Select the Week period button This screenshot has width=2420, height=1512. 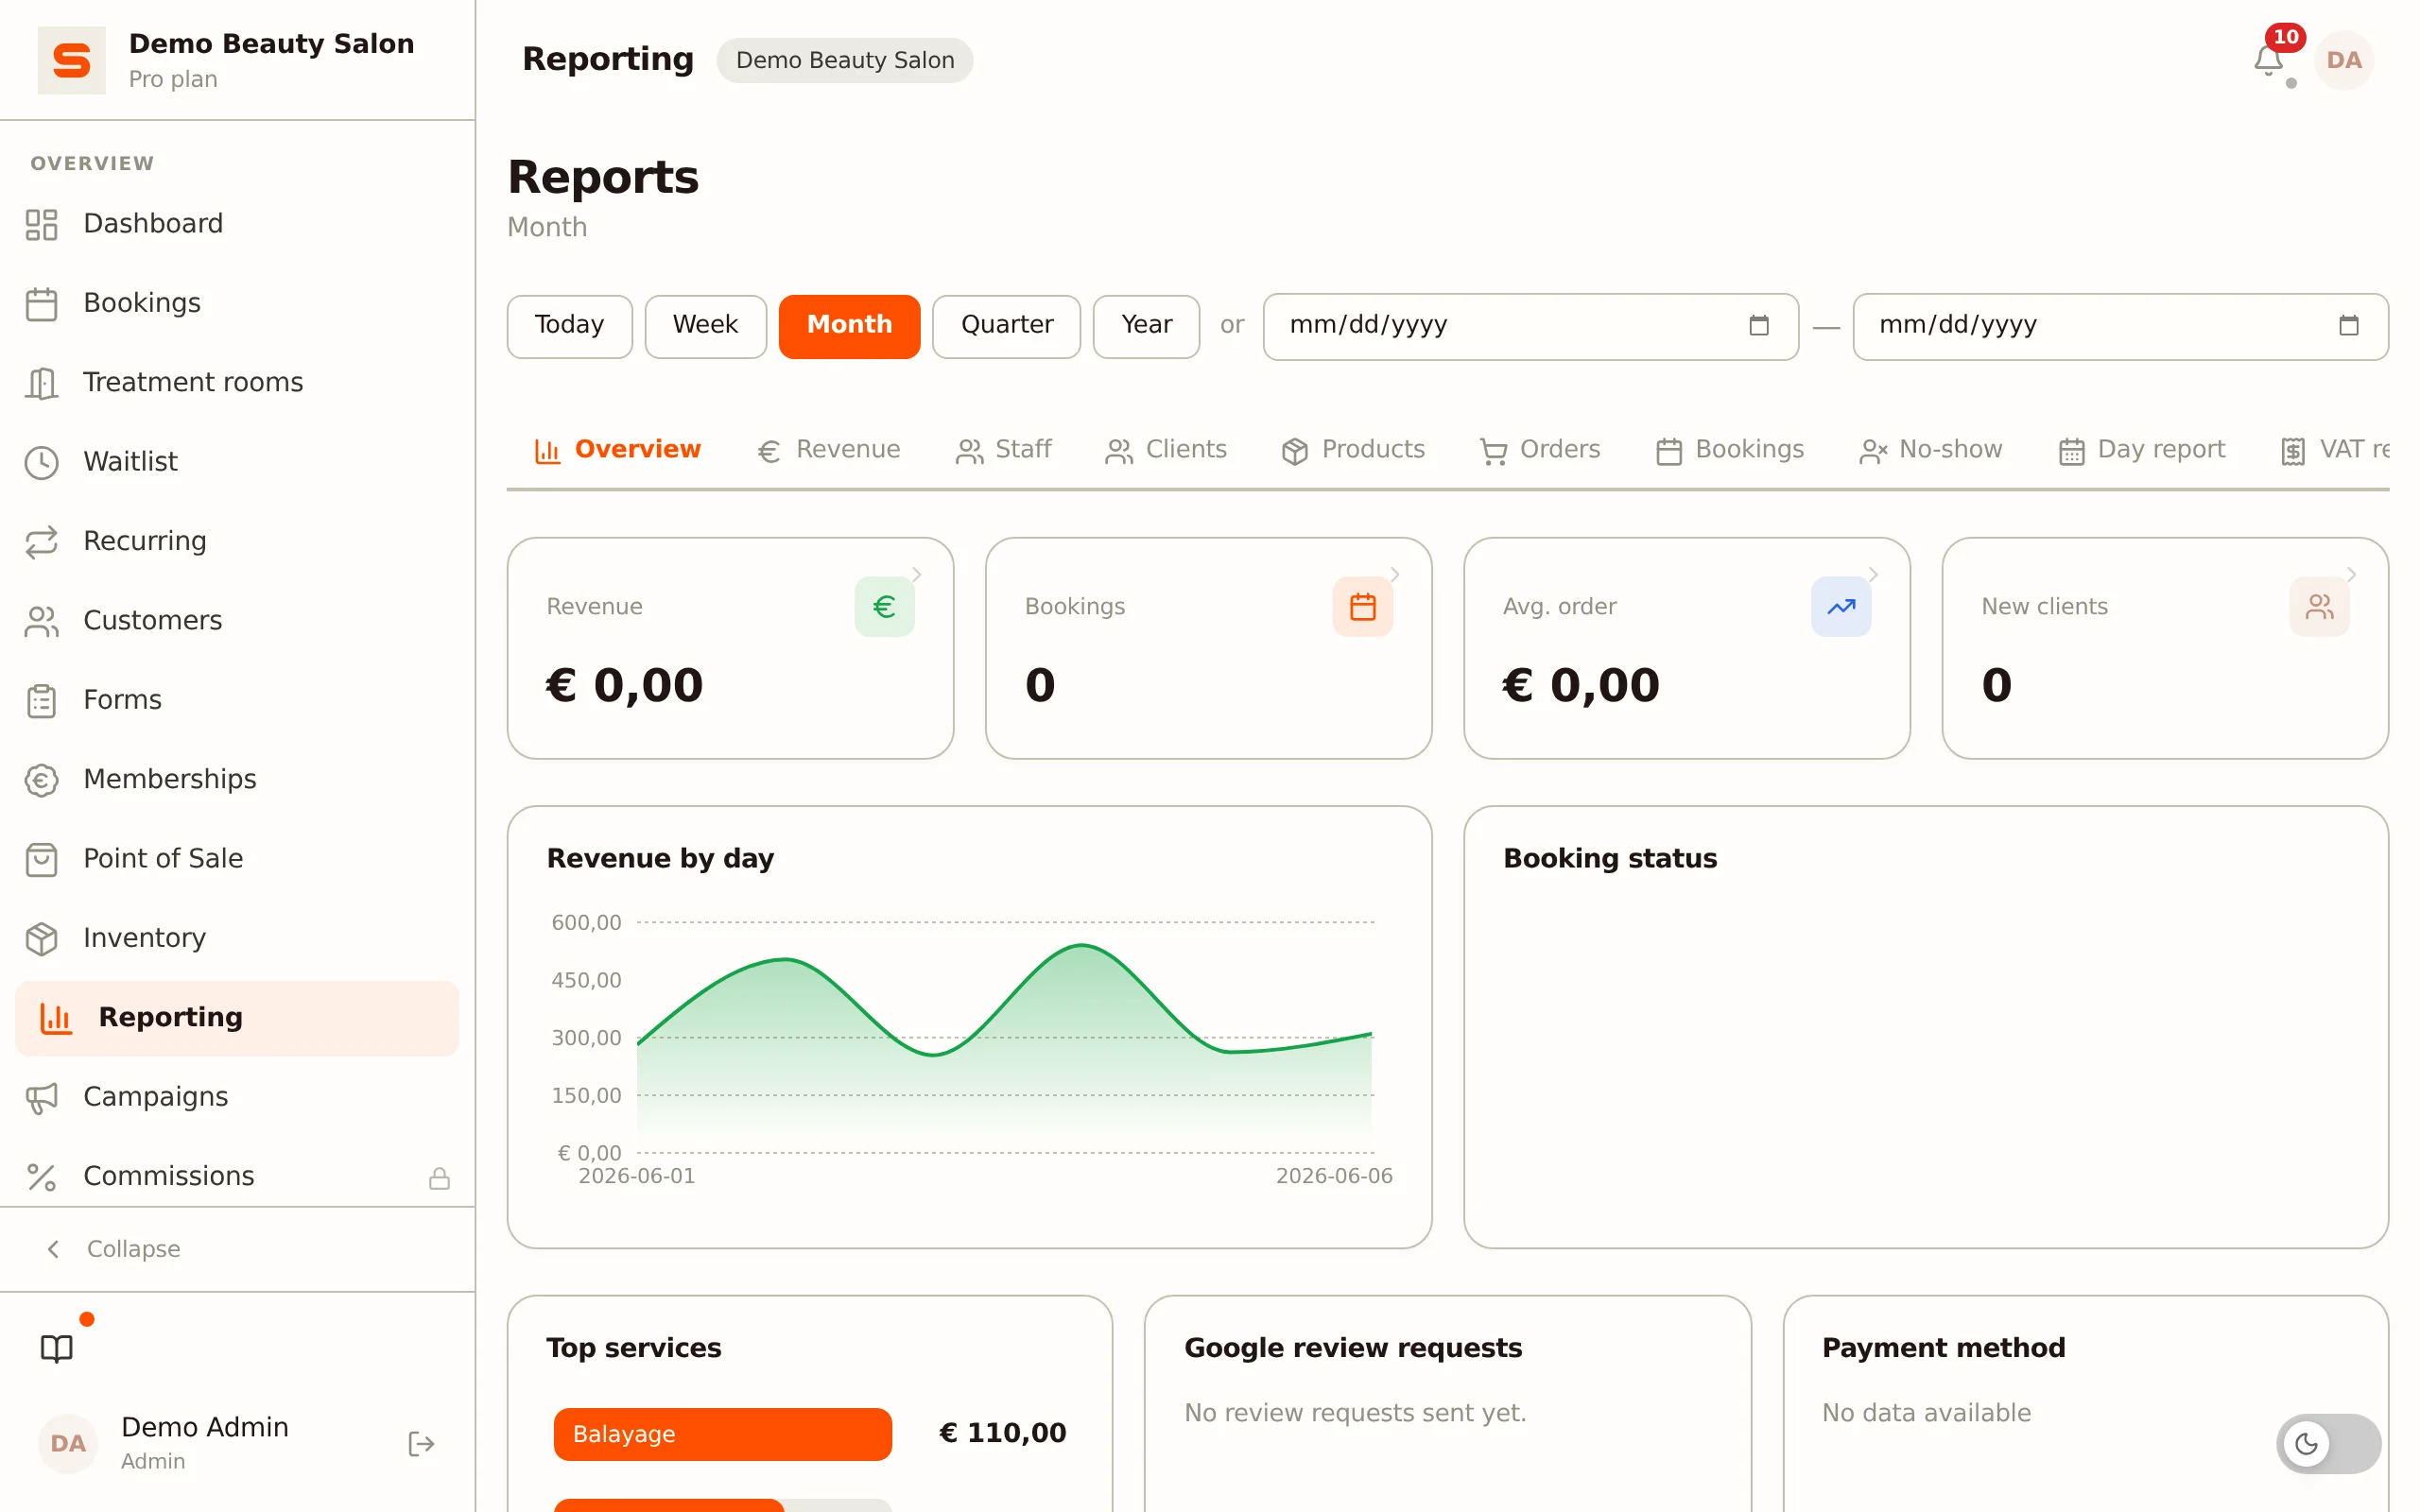pyautogui.click(x=705, y=326)
